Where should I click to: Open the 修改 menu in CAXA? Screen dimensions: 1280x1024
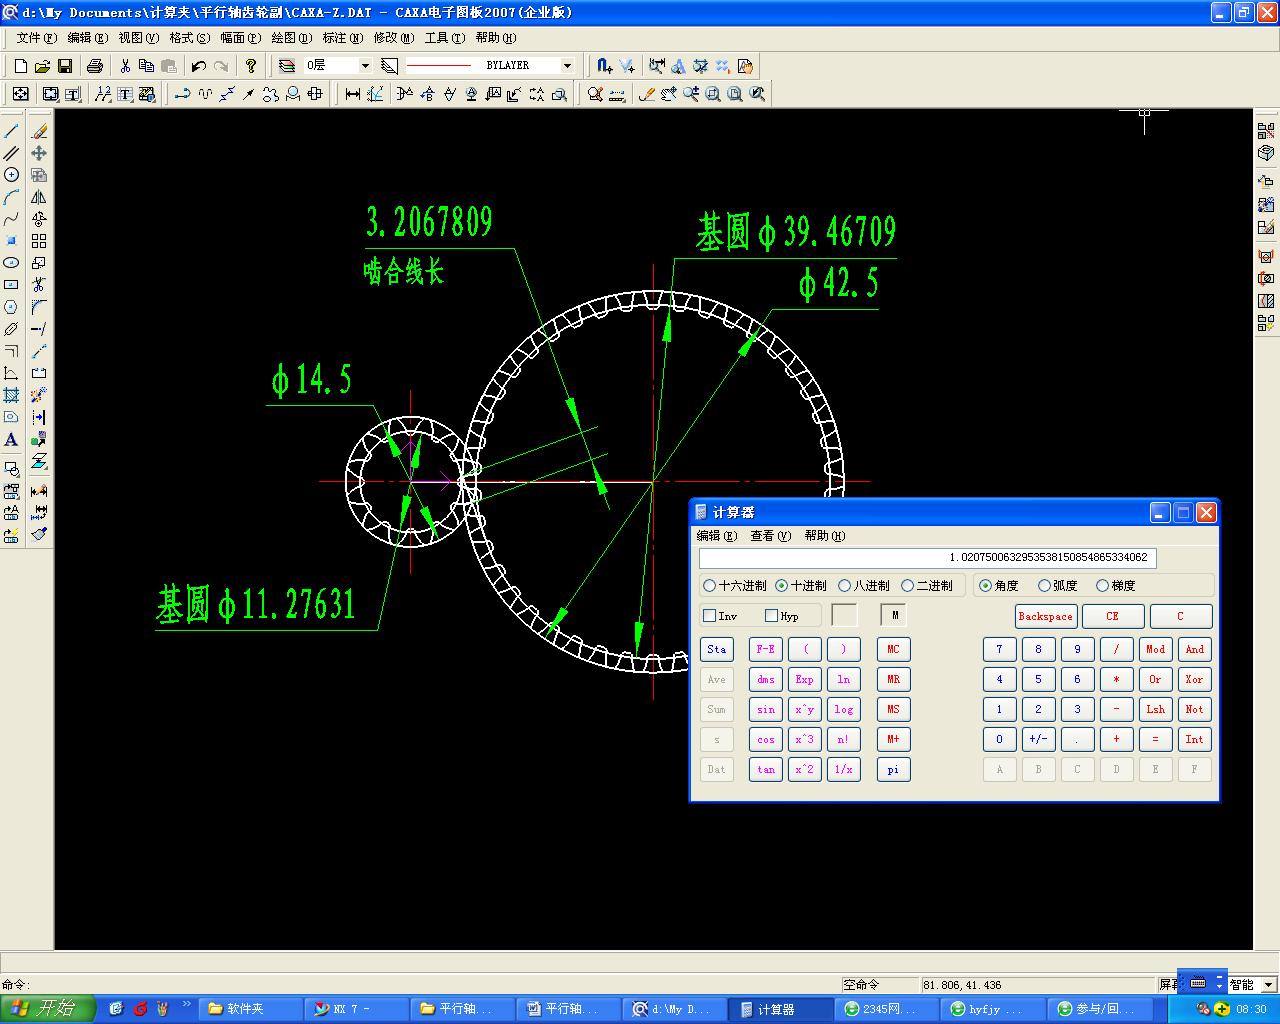pyautogui.click(x=394, y=38)
